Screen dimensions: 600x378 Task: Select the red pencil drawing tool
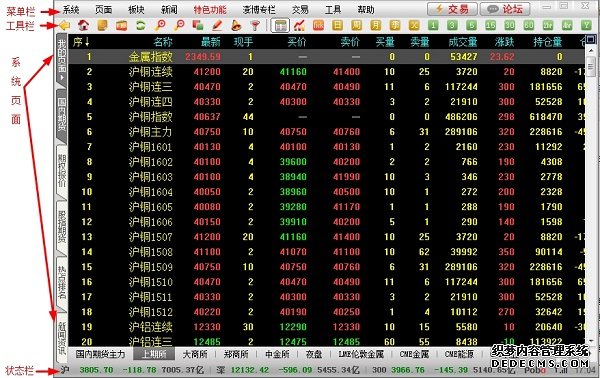point(217,26)
